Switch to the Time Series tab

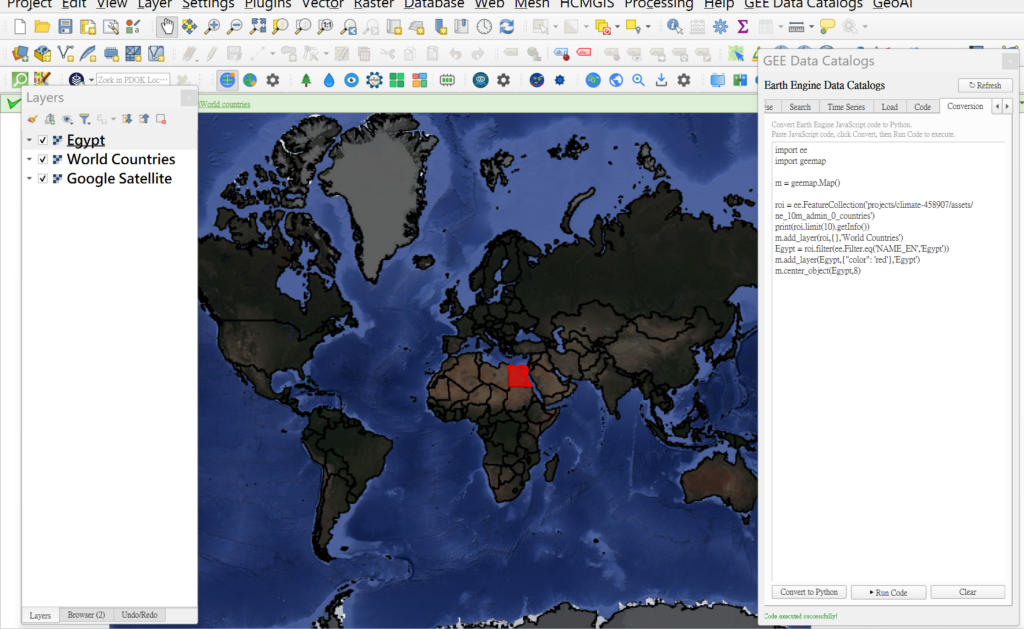(x=845, y=107)
